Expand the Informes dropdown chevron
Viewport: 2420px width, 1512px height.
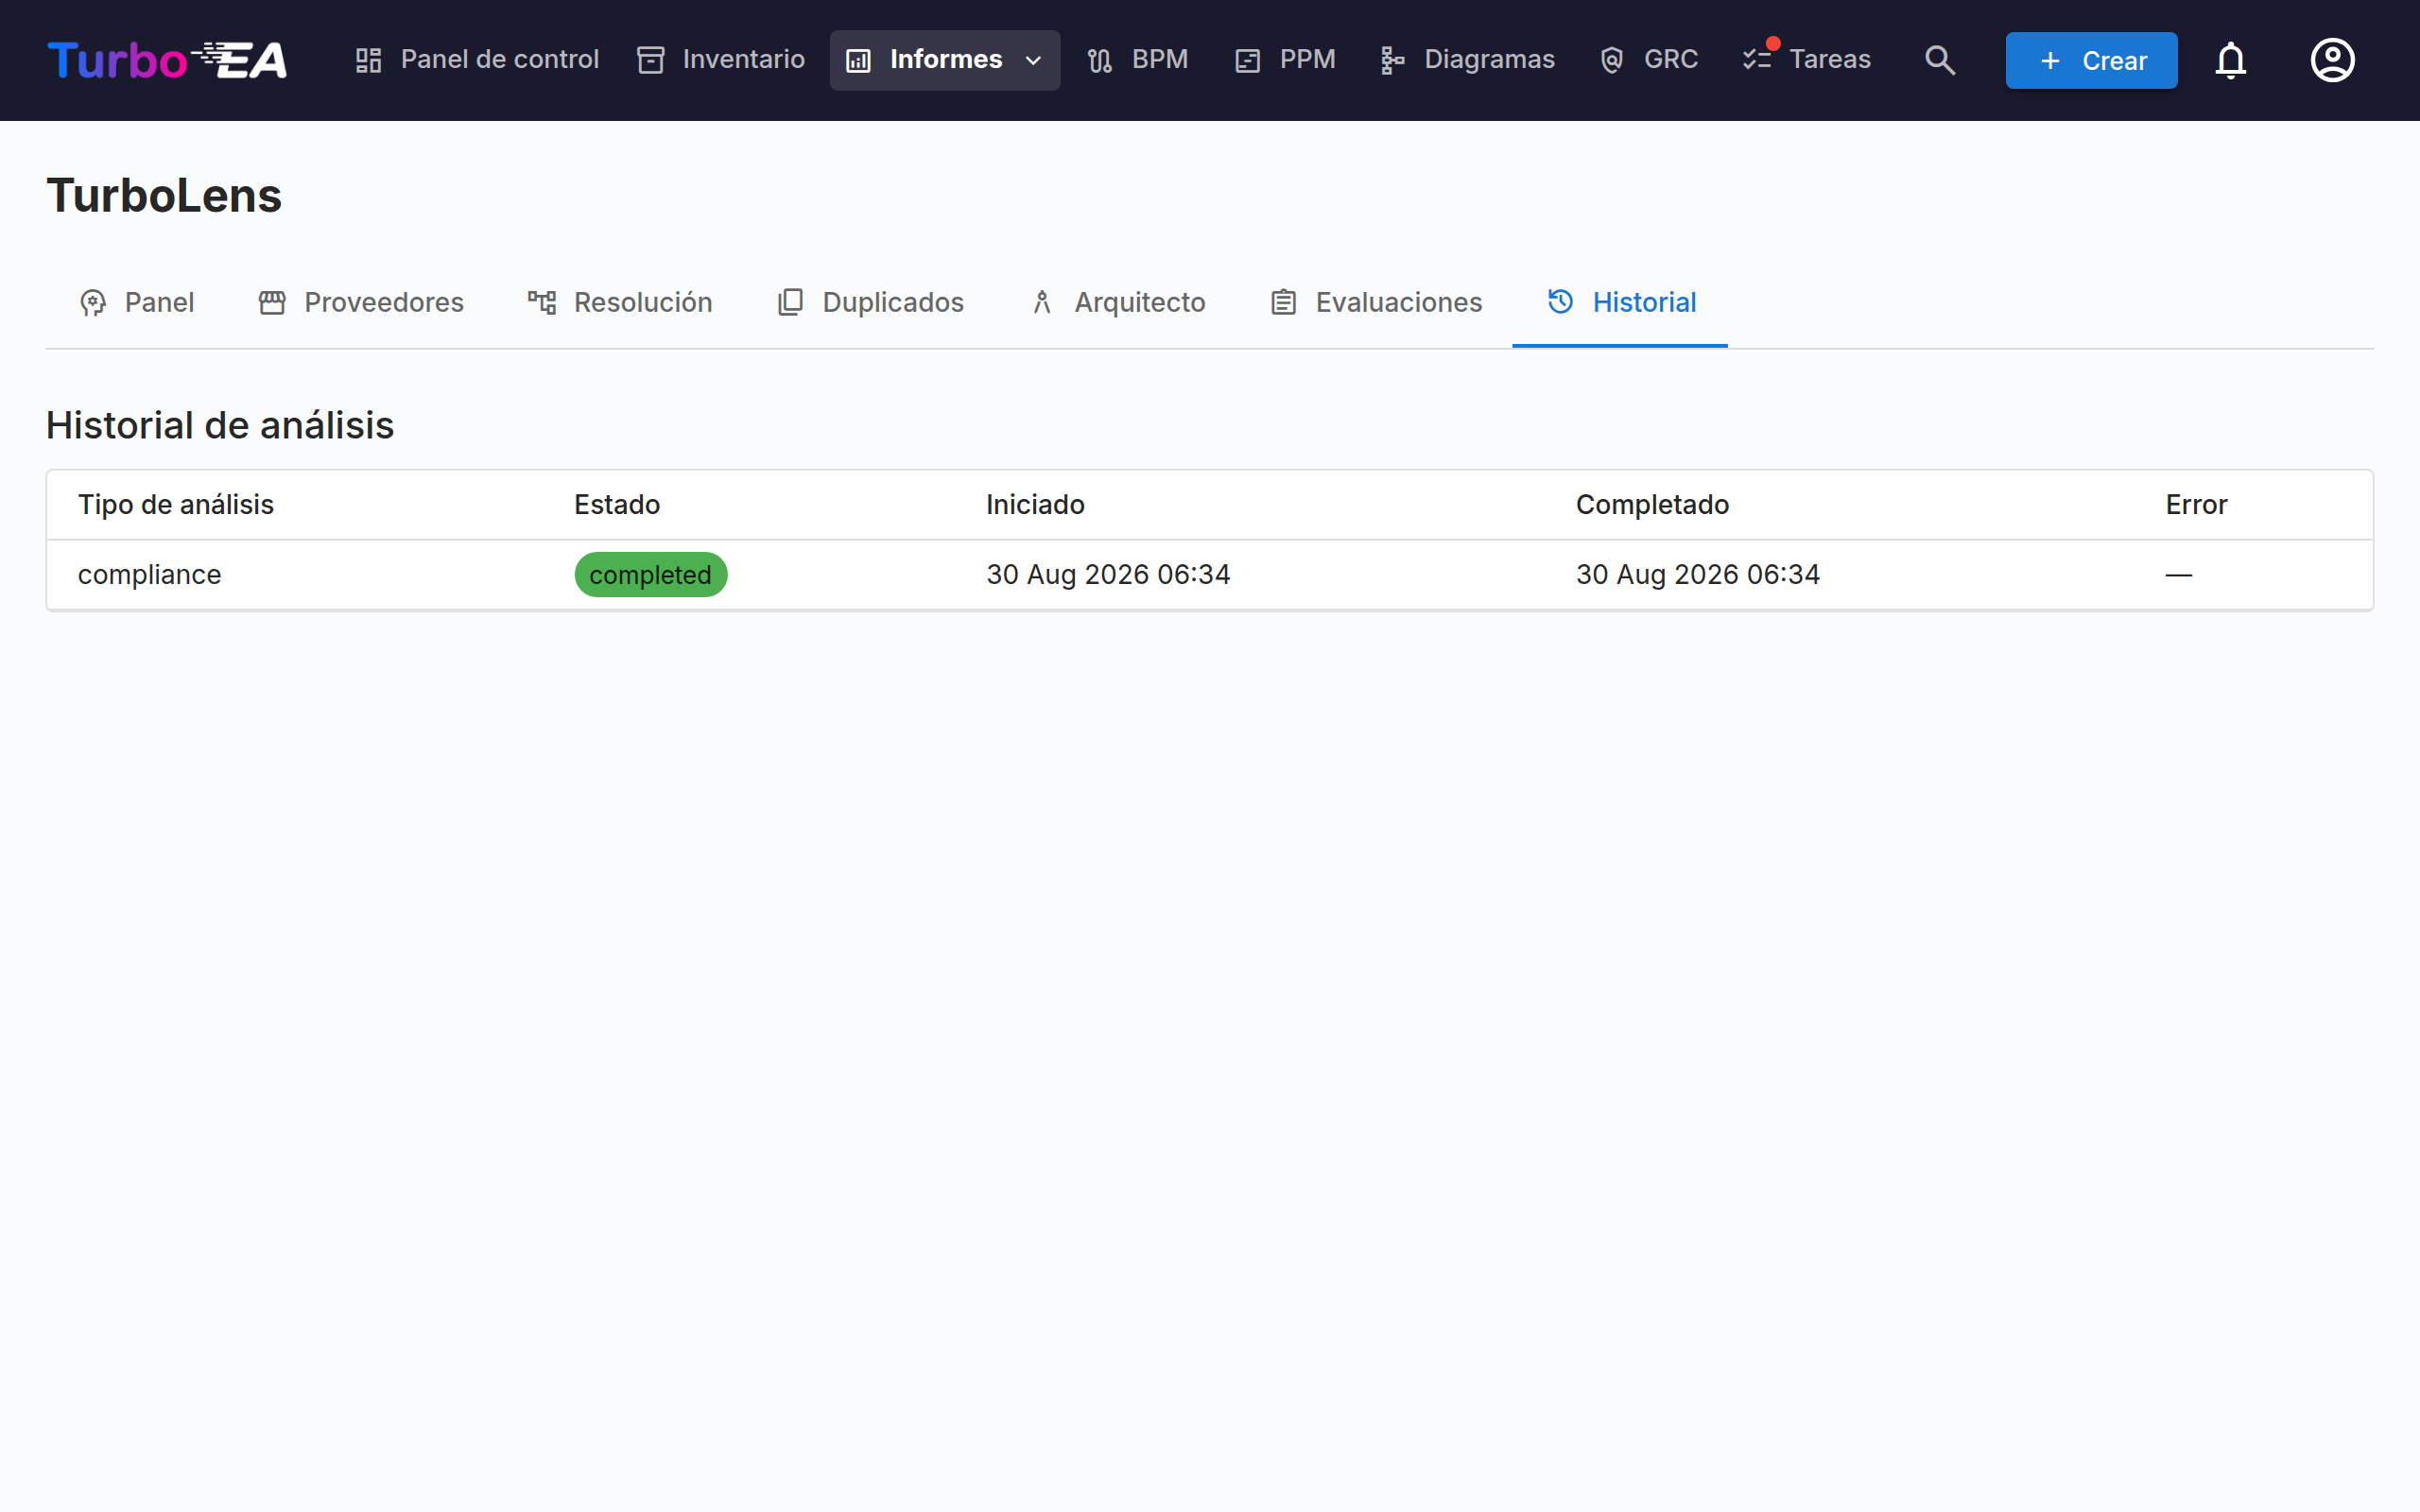[1033, 61]
